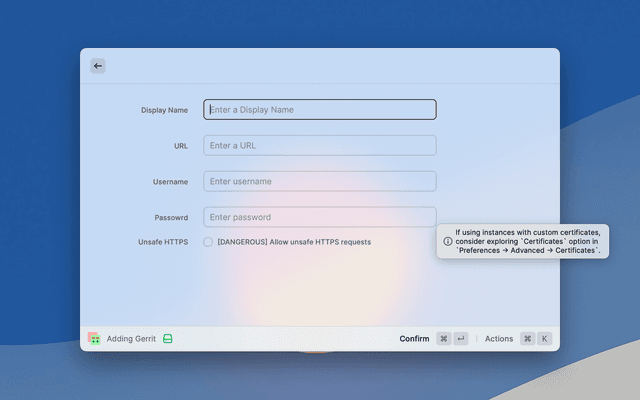Click the Unsafe HTTPS field label
Screen dimensions: 640x400
163,242
